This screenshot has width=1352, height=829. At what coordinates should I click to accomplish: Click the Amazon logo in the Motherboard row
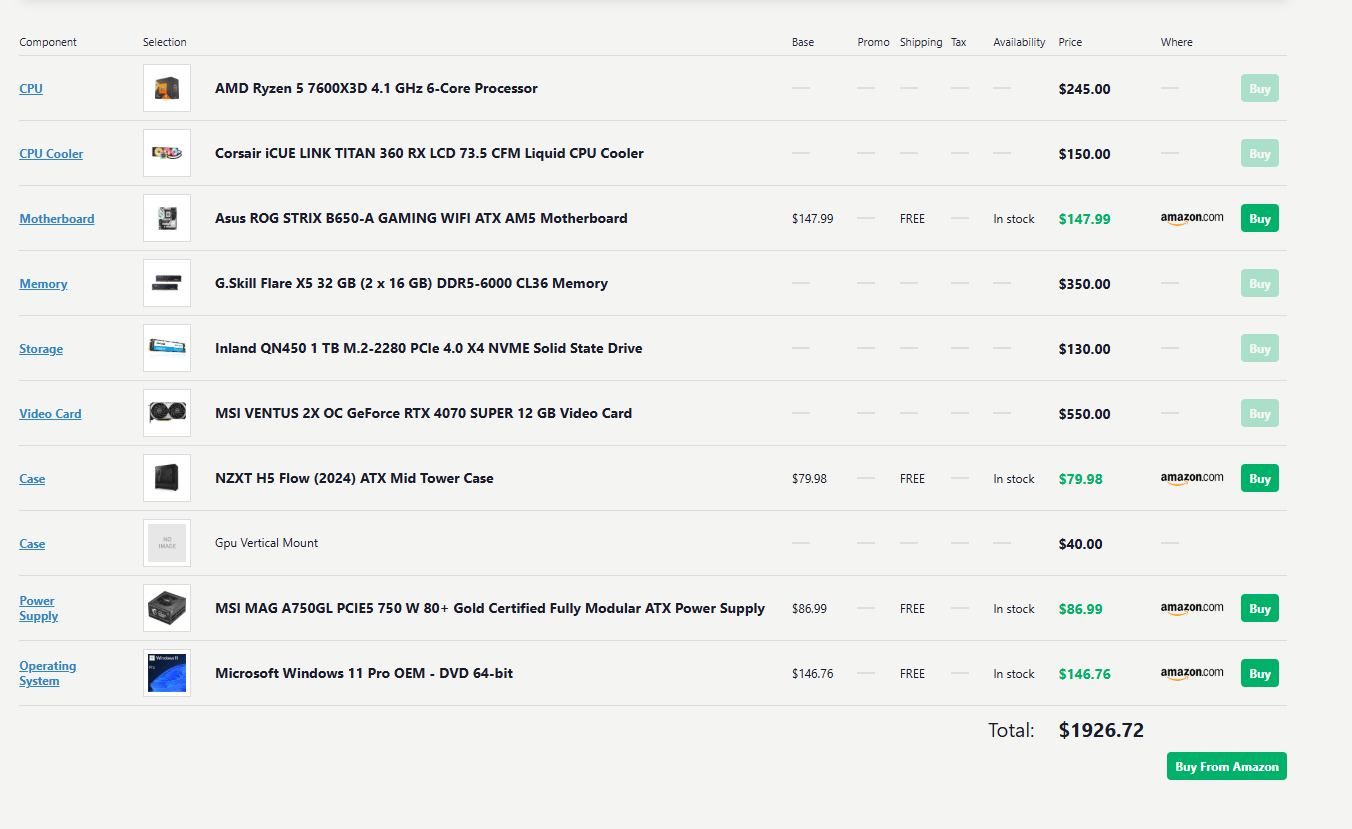pyautogui.click(x=1192, y=218)
